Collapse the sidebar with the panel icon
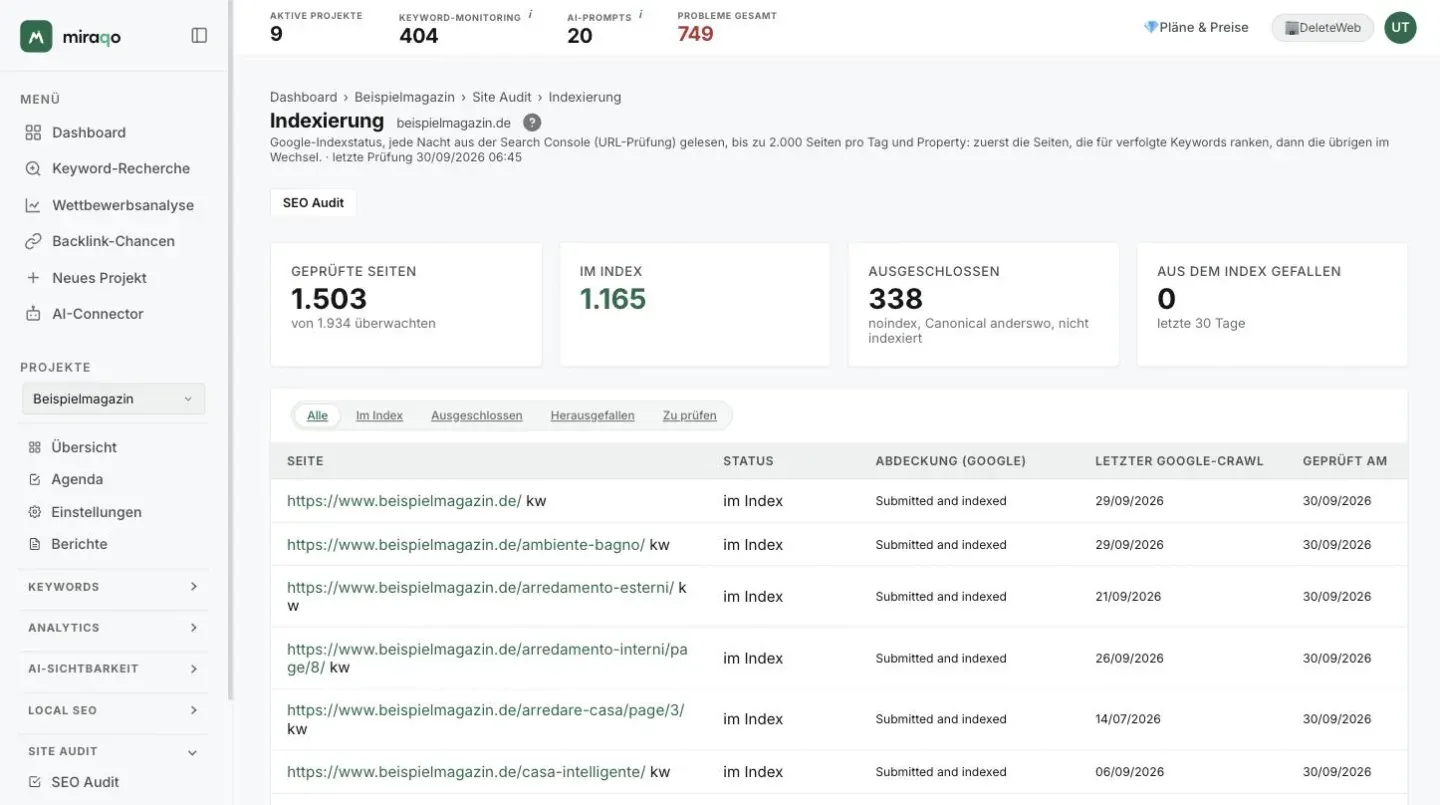This screenshot has height=805, width=1440. [x=199, y=36]
